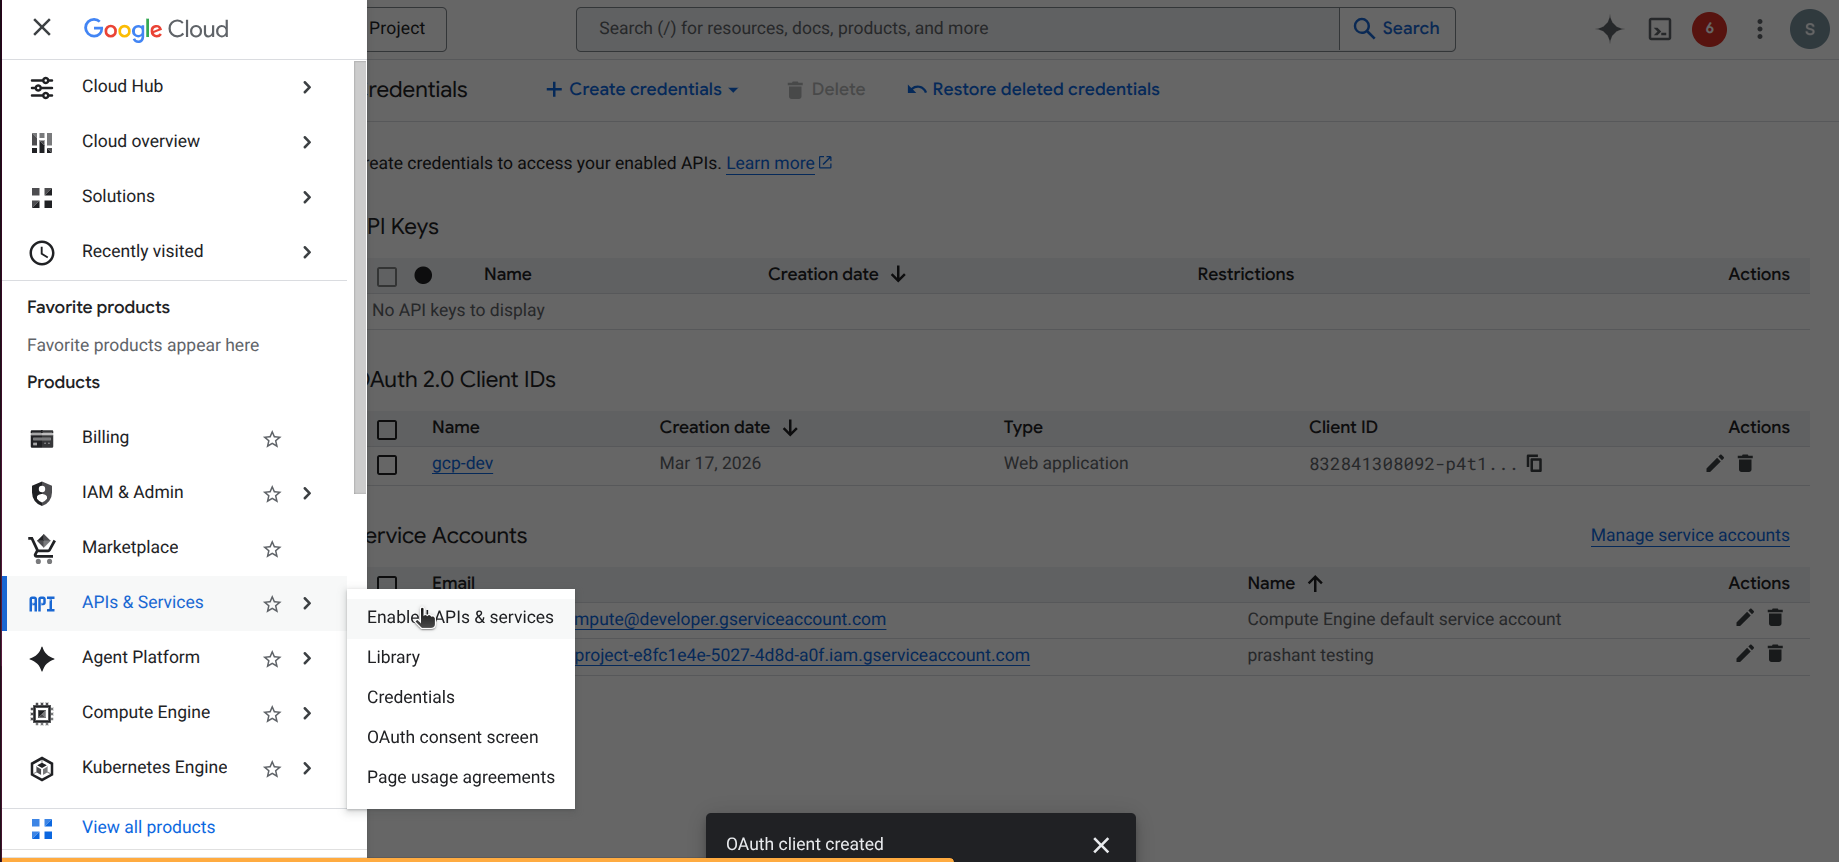Expand the APIs & Services submenu arrow
1839x862 pixels.
coord(307,603)
